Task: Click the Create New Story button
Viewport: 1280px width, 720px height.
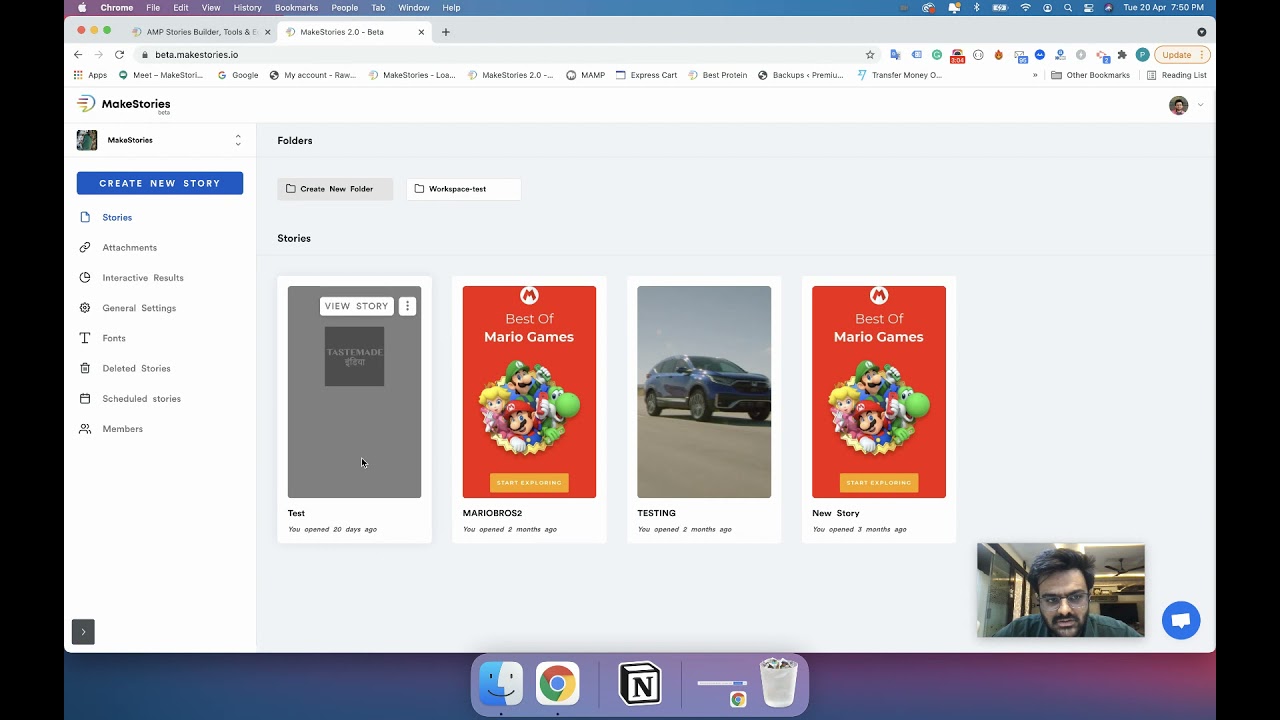Action: (x=160, y=183)
